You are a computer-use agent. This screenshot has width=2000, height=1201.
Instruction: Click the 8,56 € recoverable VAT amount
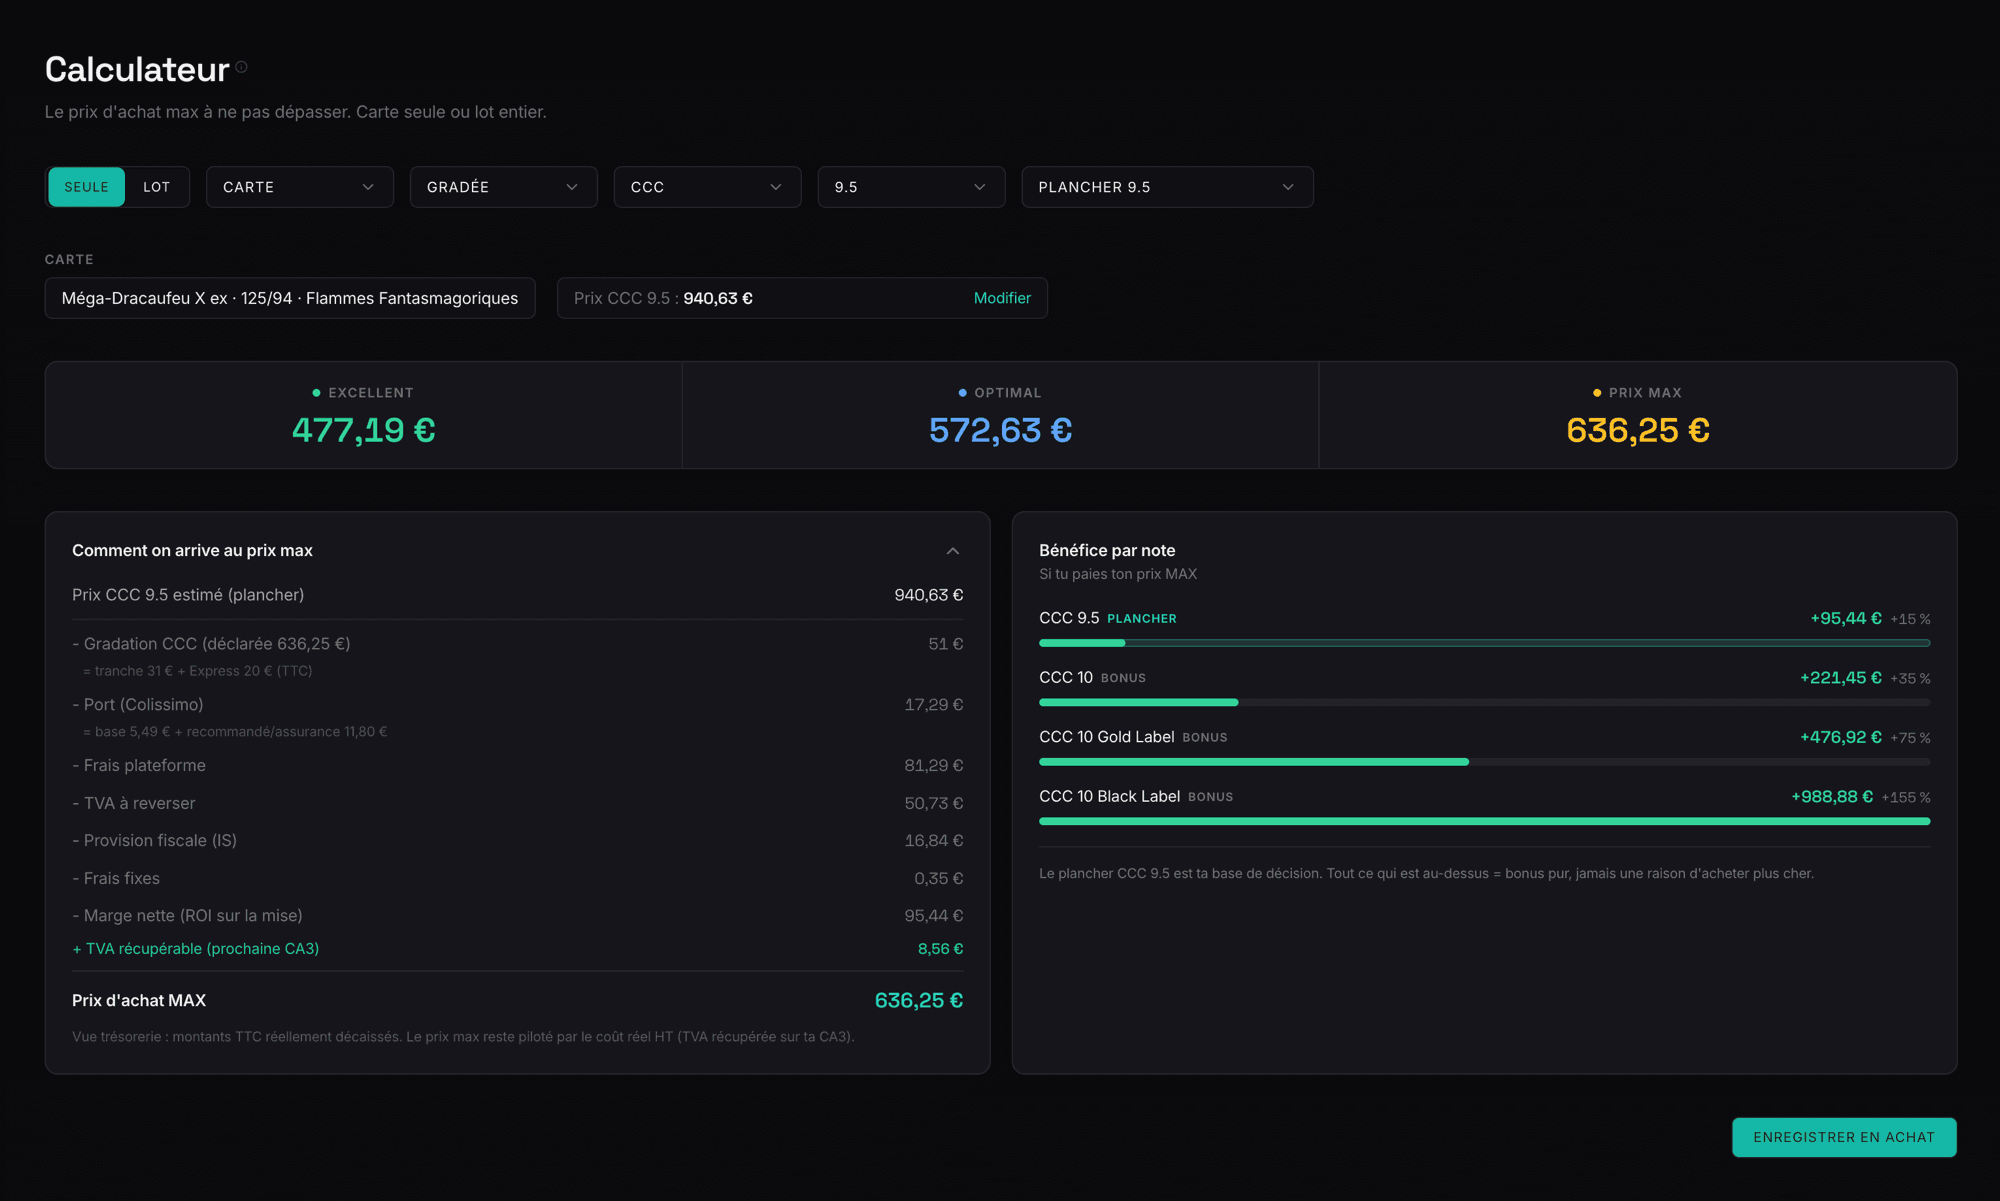pos(941,949)
